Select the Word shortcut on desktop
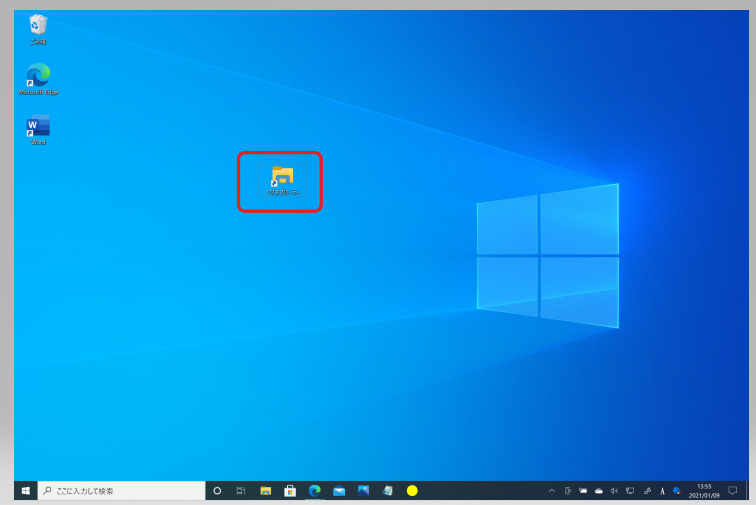 click(x=38, y=128)
